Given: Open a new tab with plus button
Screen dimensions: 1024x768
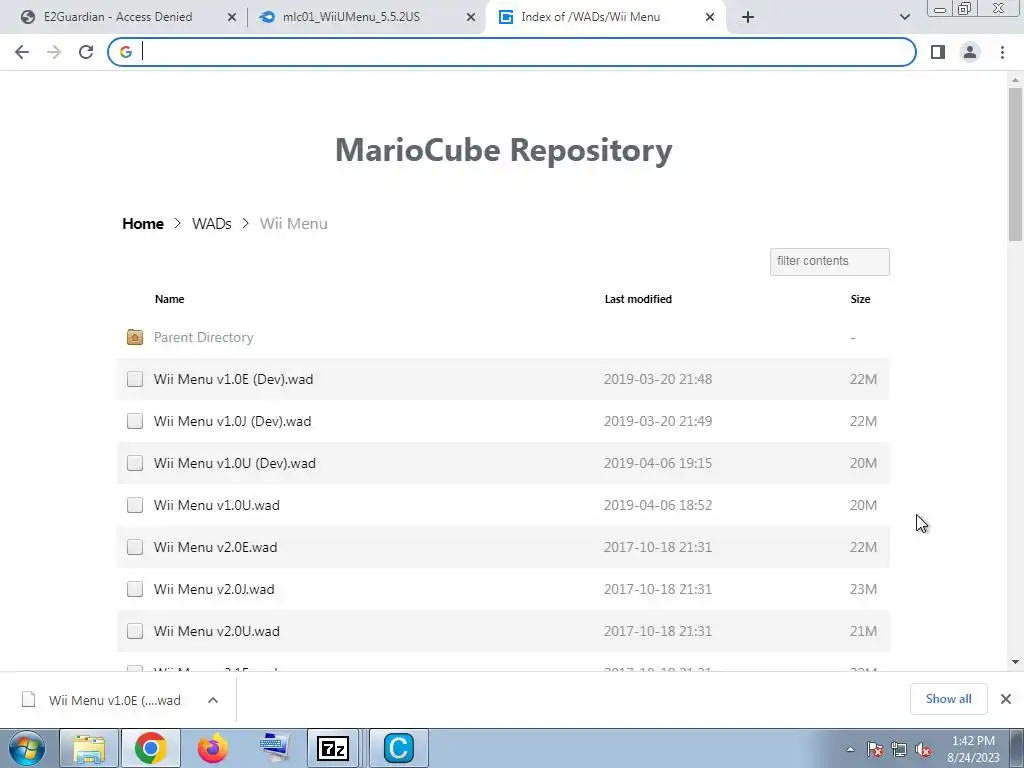Looking at the screenshot, I should [x=748, y=17].
